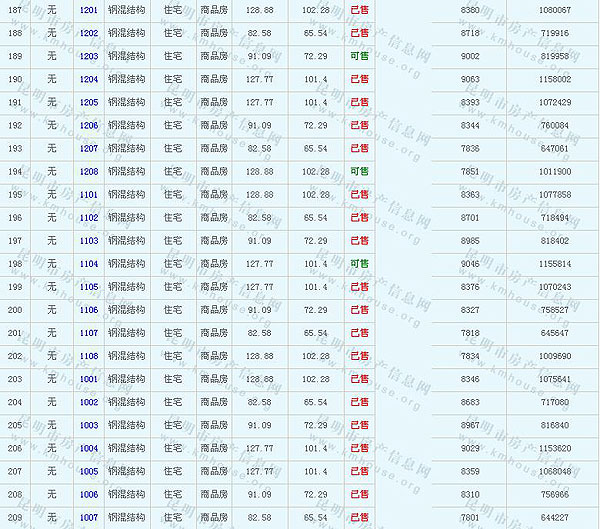Open room 1101 details link
600x529 pixels.
point(89,195)
